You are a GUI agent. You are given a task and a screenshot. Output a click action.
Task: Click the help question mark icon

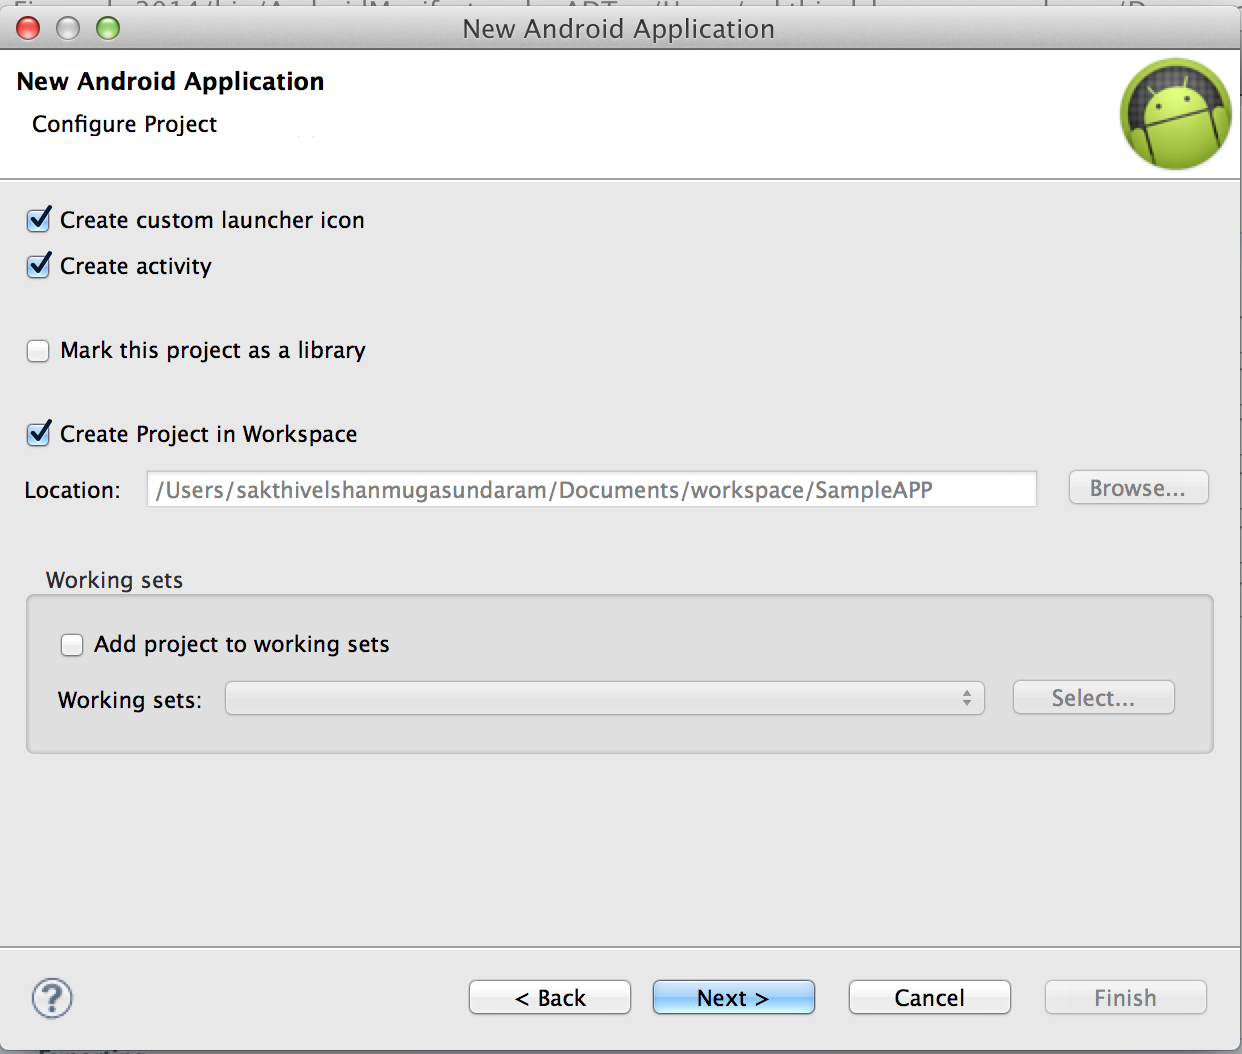coord(52,997)
